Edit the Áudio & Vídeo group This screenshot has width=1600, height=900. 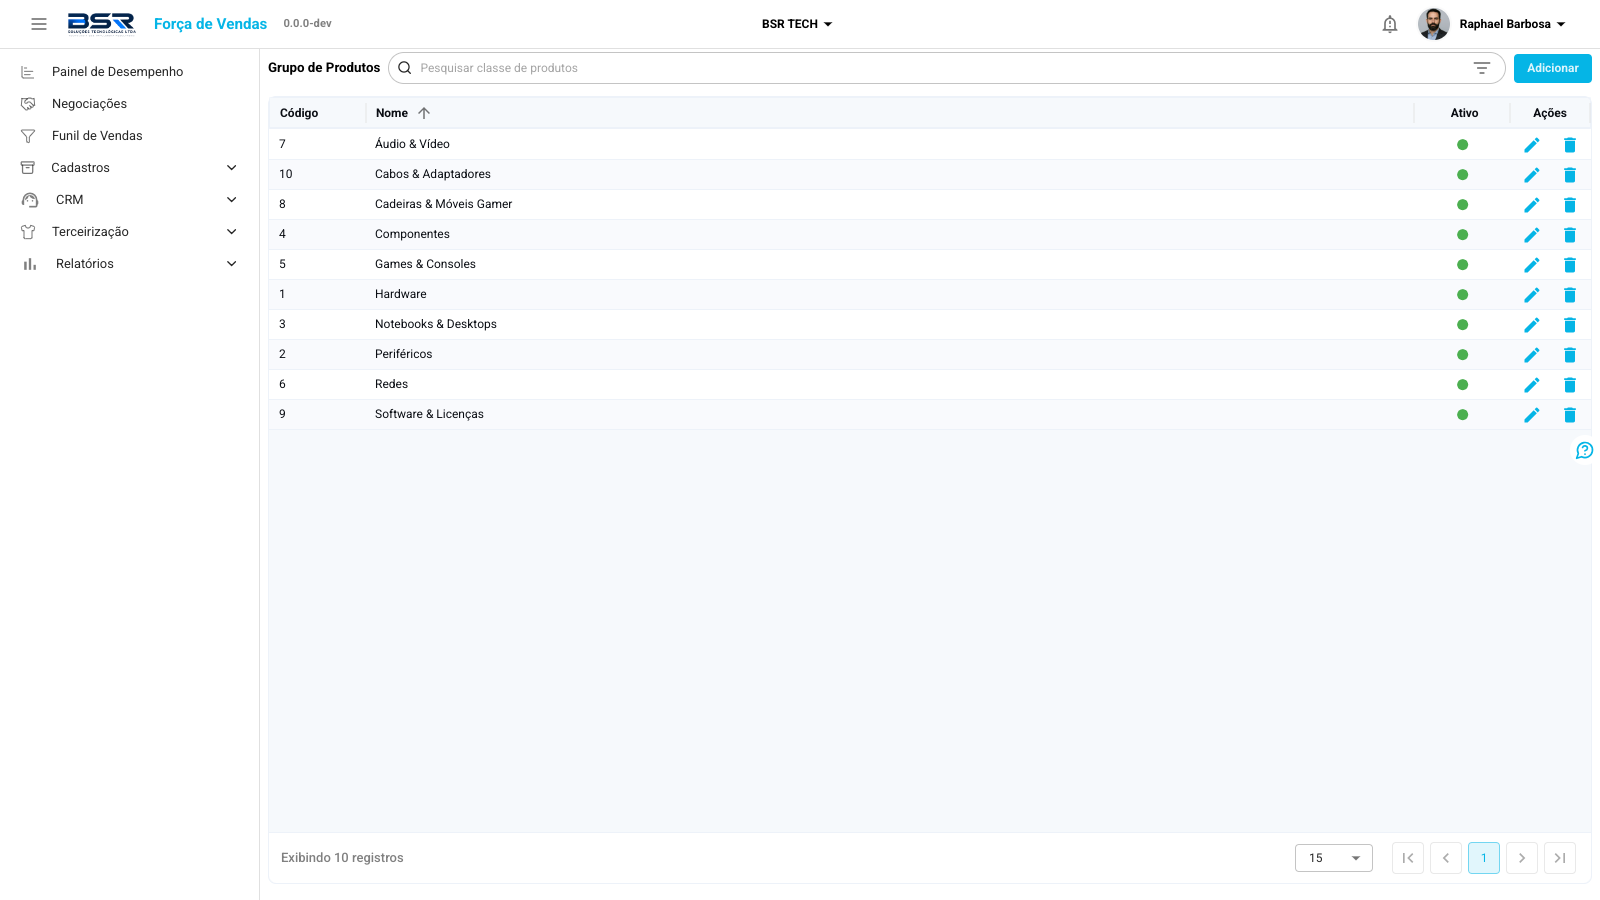click(1532, 145)
